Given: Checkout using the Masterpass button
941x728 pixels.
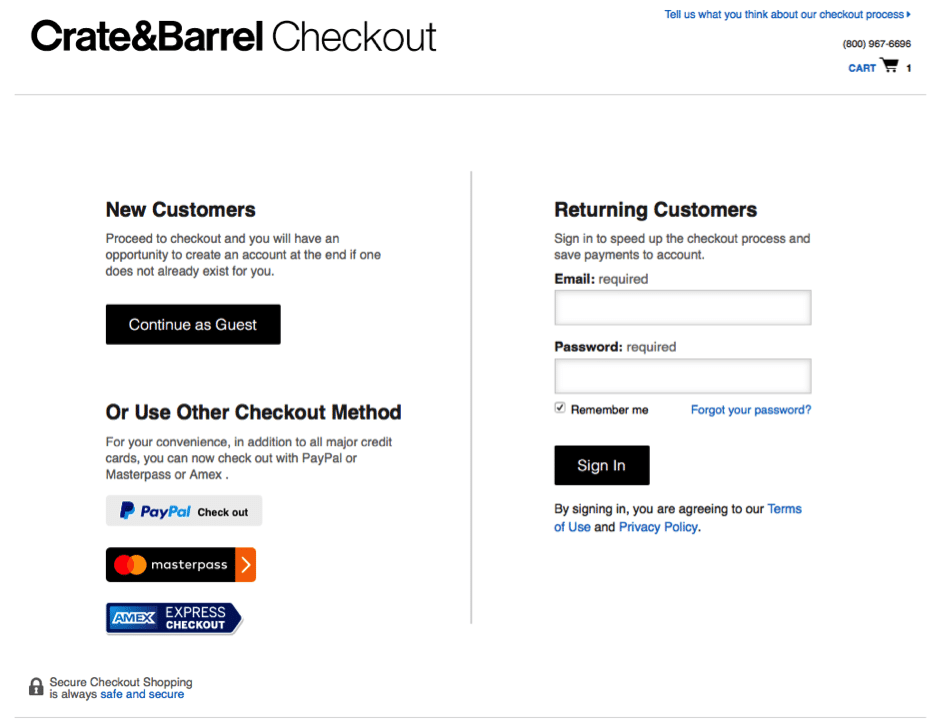Looking at the screenshot, I should [180, 564].
